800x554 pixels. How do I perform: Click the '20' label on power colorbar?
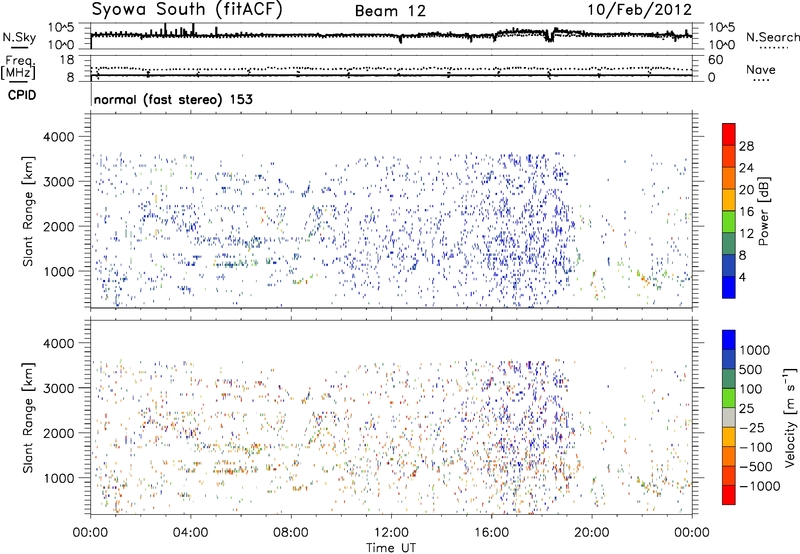coord(746,190)
